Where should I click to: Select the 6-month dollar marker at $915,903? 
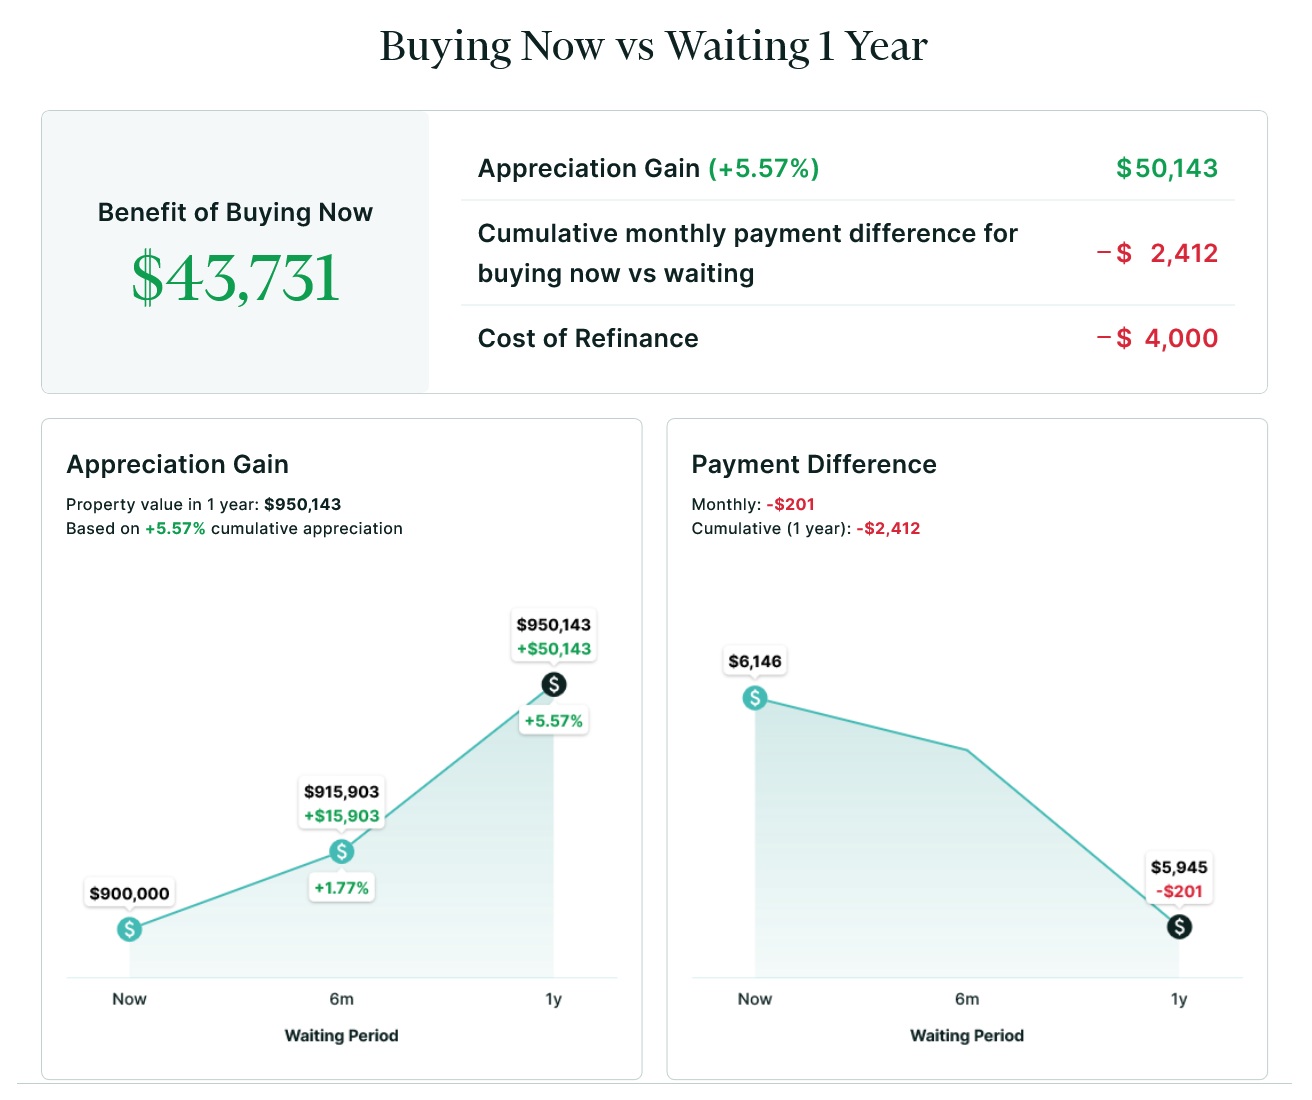342,851
